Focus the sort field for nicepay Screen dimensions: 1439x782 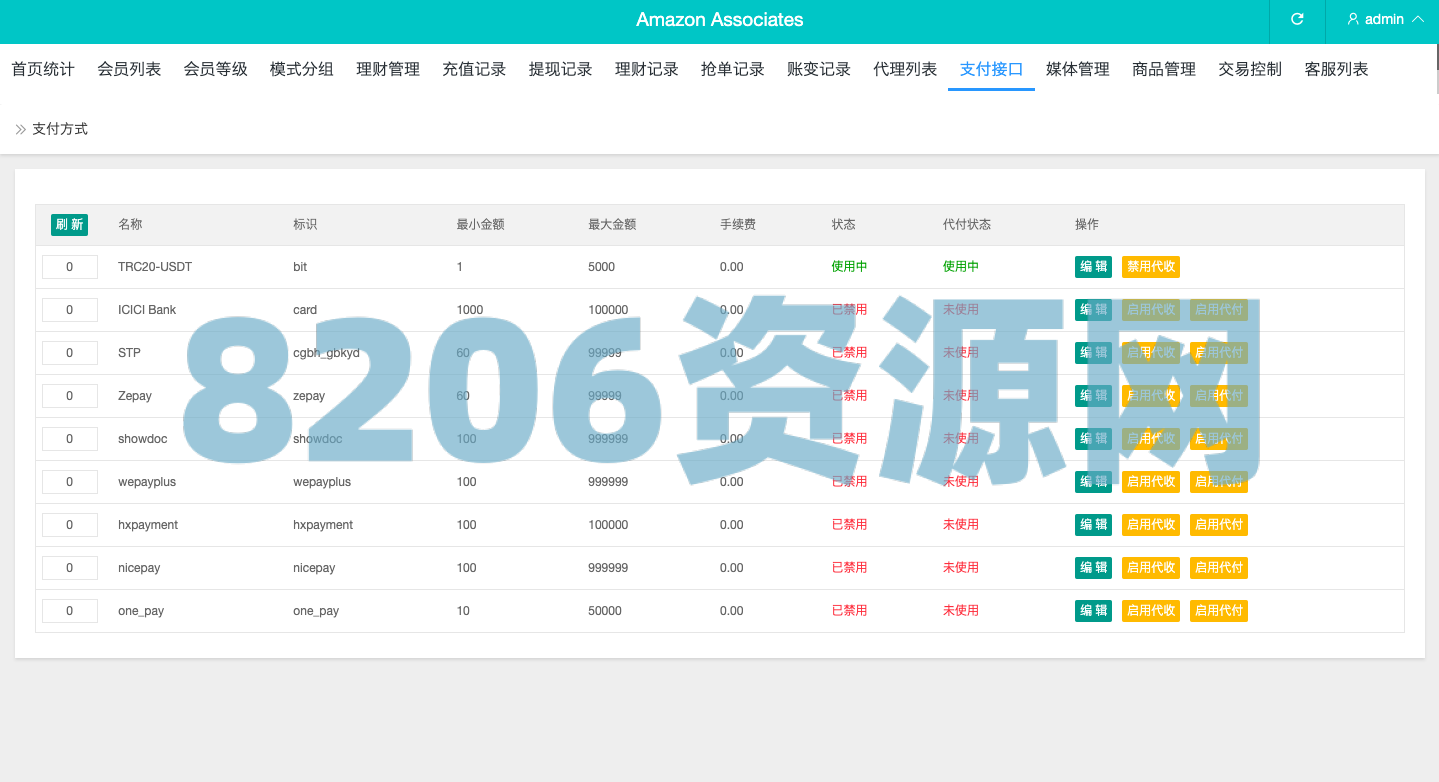click(x=69, y=568)
